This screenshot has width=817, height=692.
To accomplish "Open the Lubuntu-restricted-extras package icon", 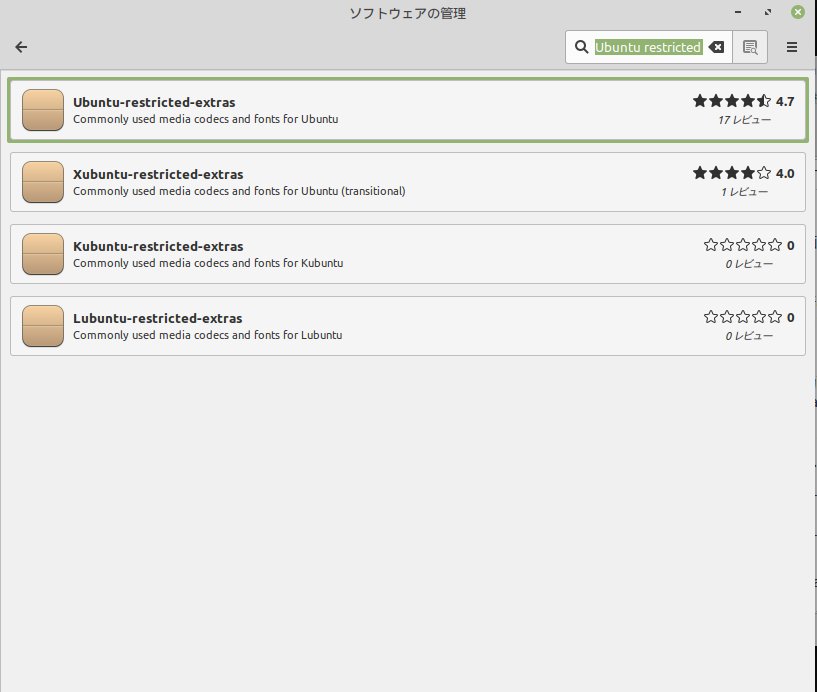I will [x=43, y=326].
